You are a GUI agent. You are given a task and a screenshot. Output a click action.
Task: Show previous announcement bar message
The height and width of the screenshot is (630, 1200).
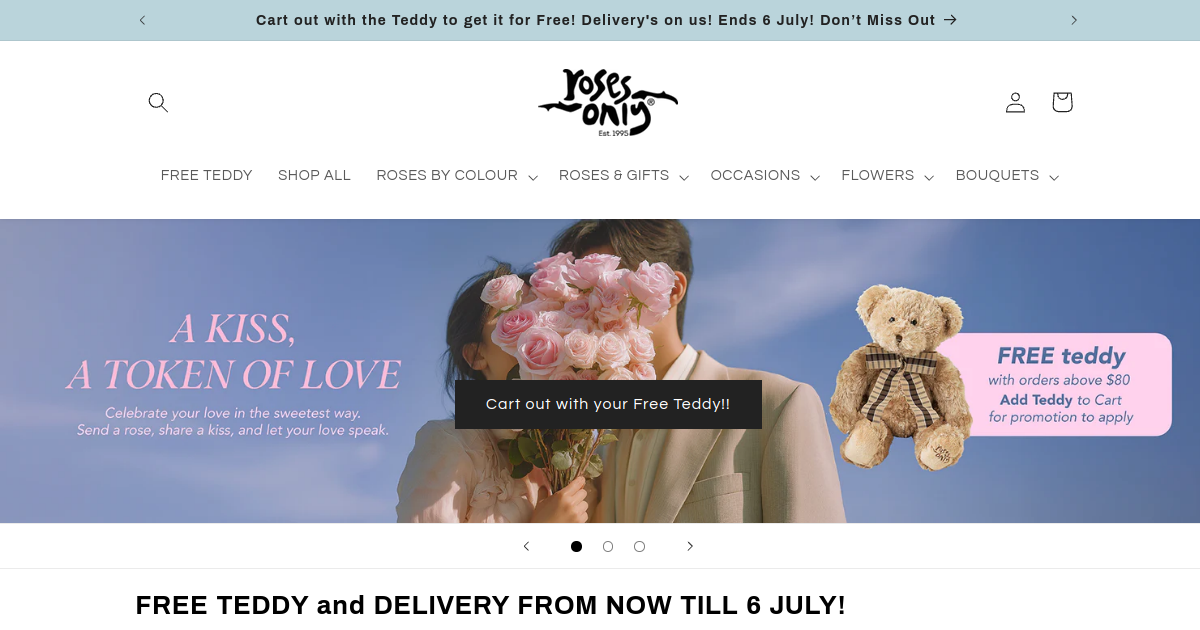142,20
